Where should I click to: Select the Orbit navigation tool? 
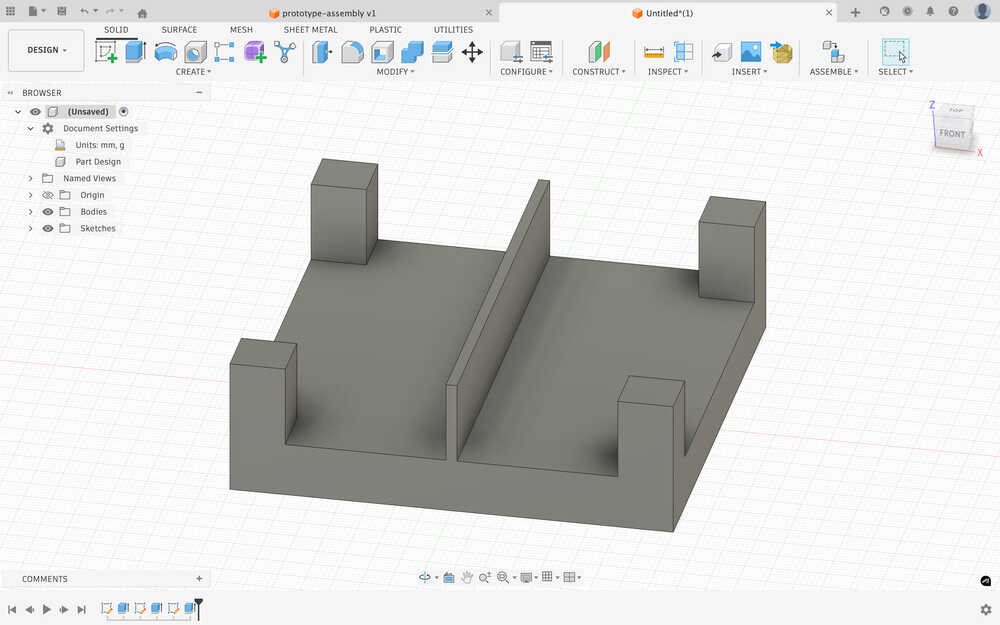pos(425,577)
